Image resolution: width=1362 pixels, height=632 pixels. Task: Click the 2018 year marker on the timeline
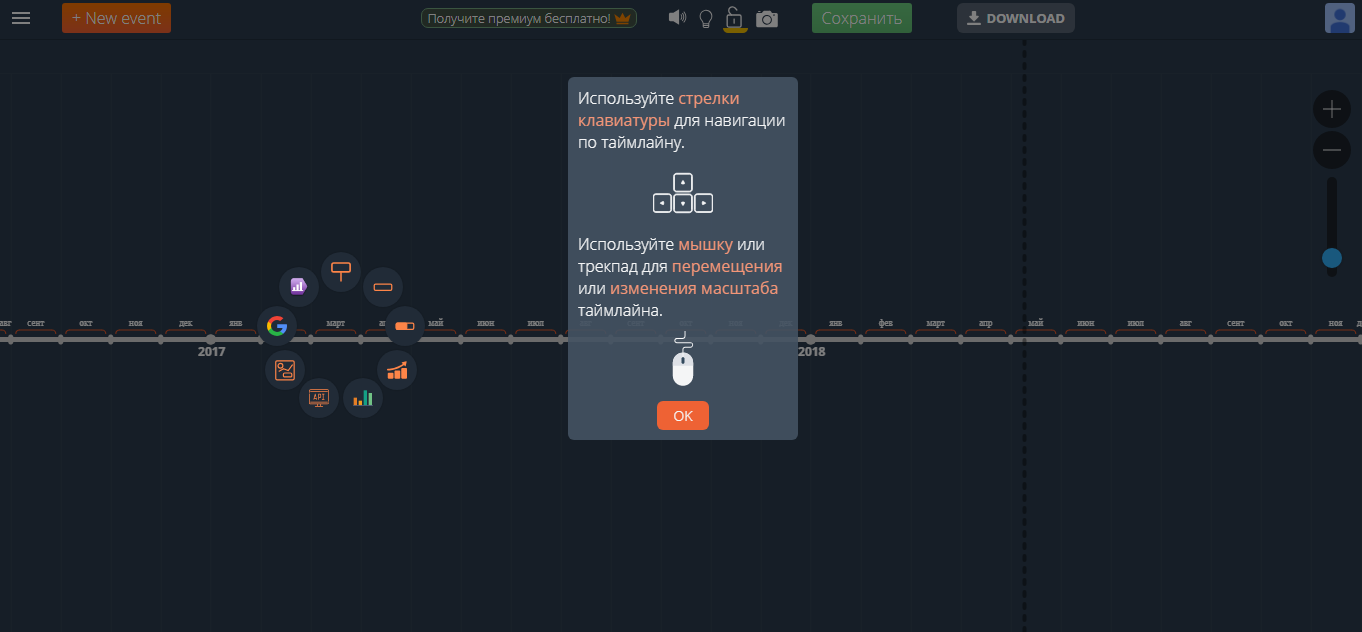(x=811, y=351)
